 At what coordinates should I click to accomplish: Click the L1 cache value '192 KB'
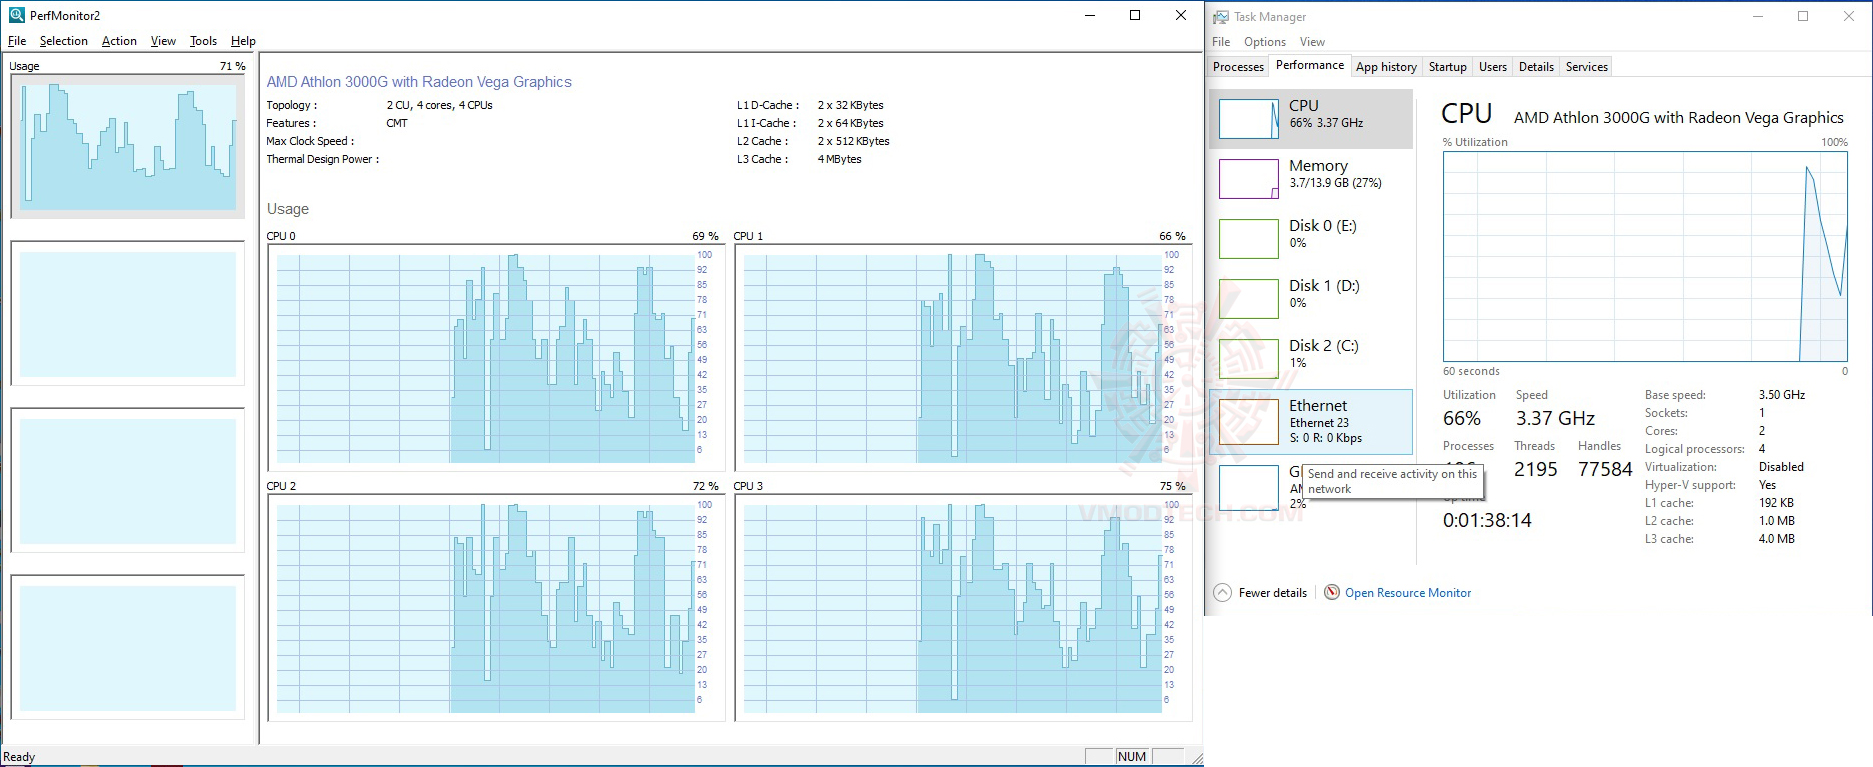point(1776,503)
